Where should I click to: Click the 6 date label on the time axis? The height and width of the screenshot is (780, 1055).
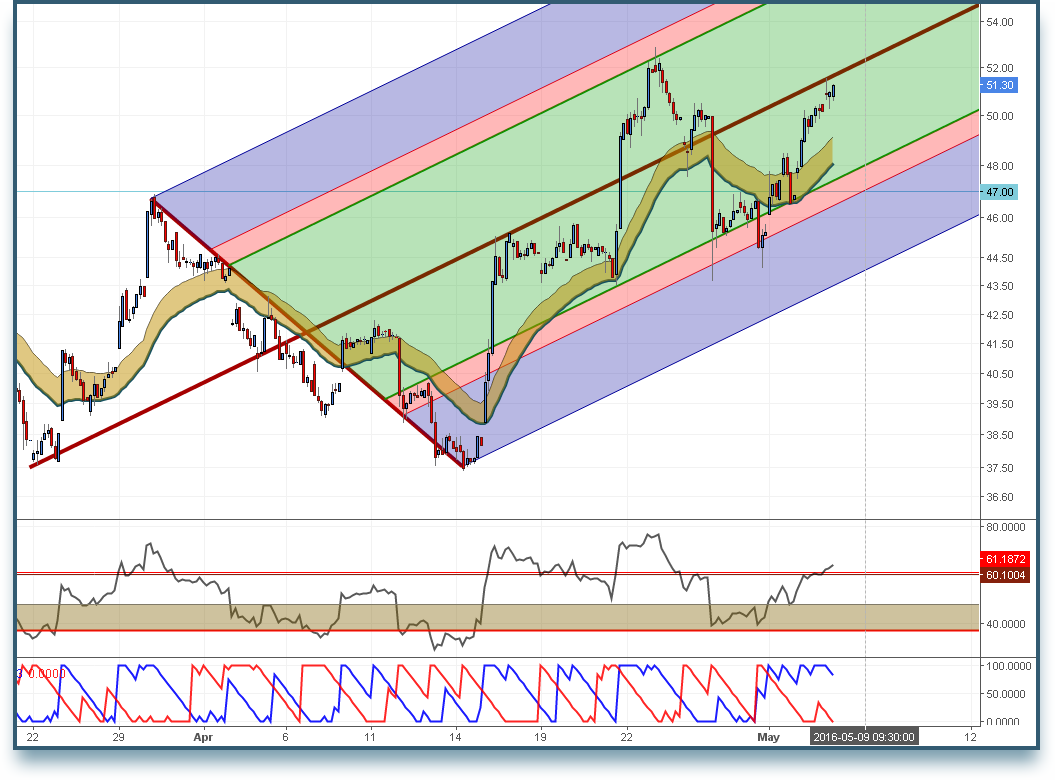point(285,737)
